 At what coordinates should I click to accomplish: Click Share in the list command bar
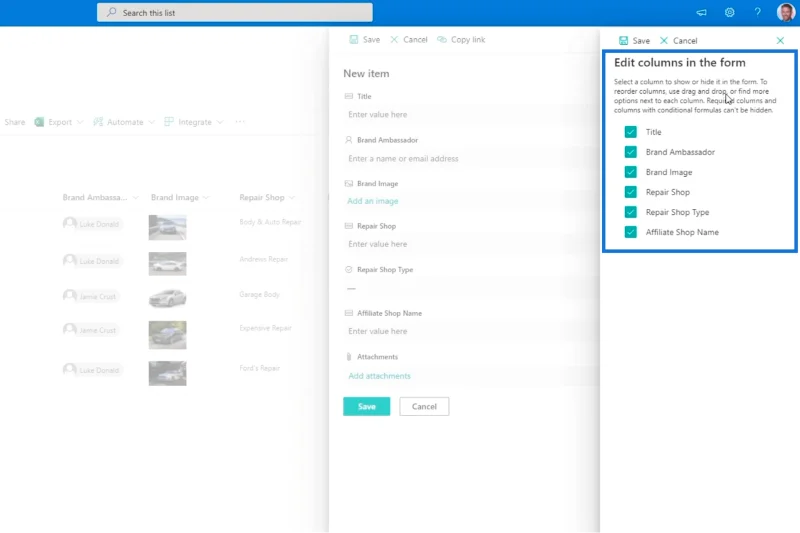click(x=14, y=122)
